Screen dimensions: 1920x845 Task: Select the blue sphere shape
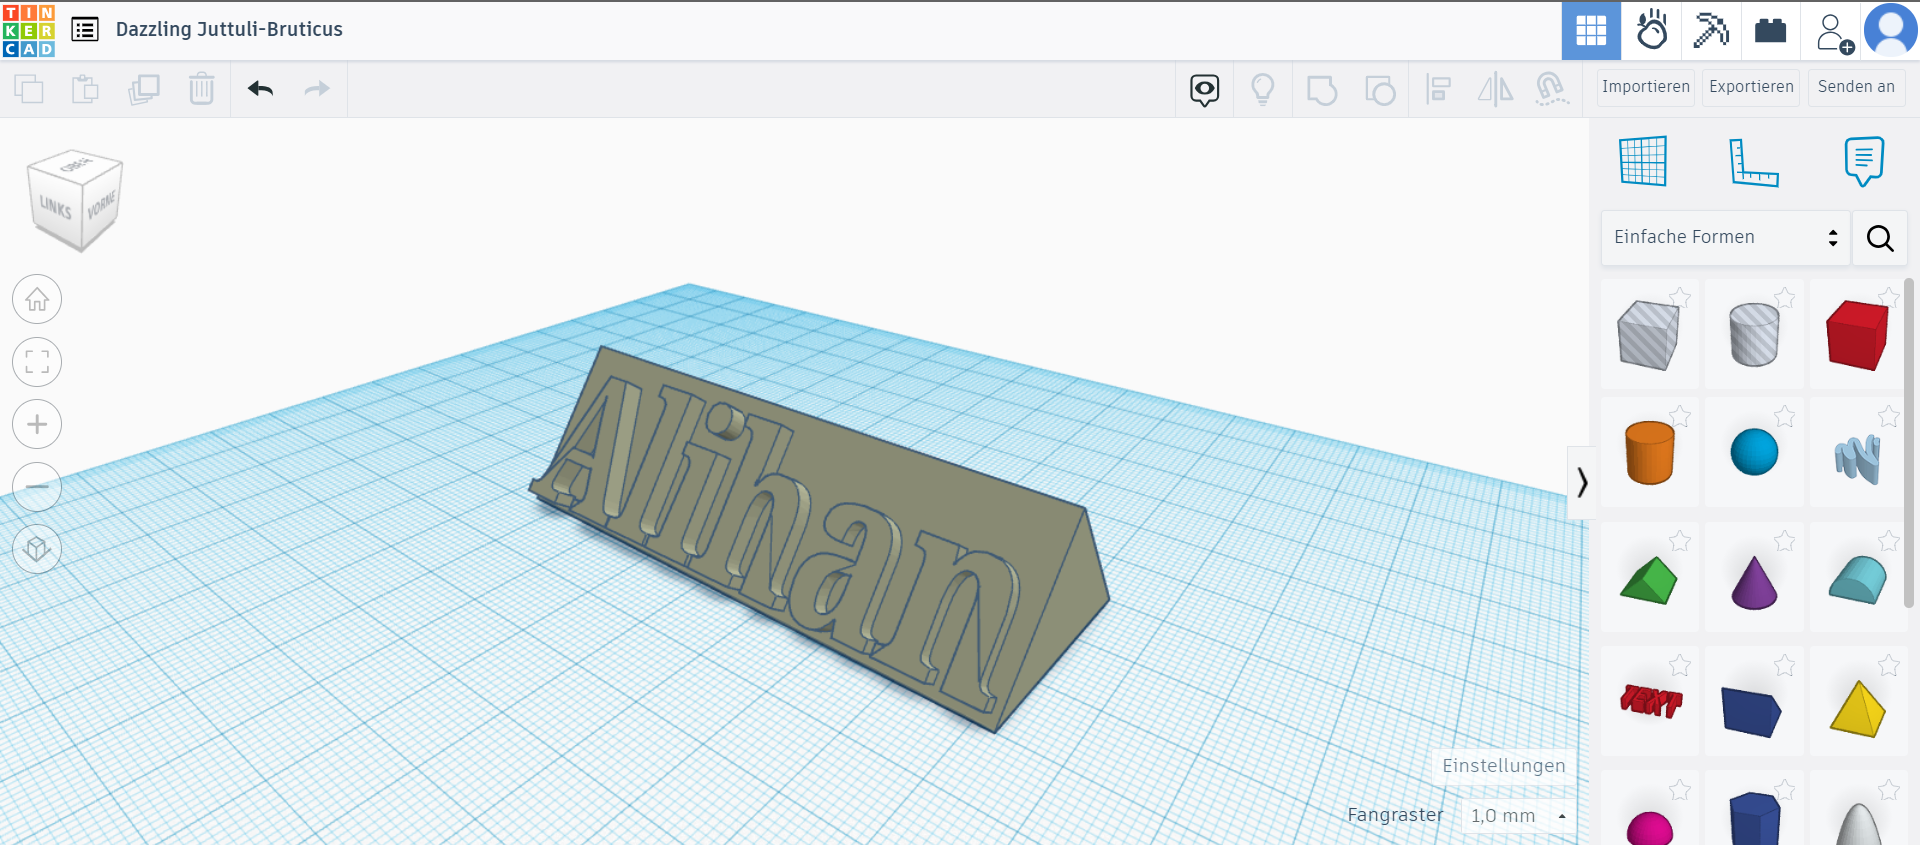[1754, 452]
